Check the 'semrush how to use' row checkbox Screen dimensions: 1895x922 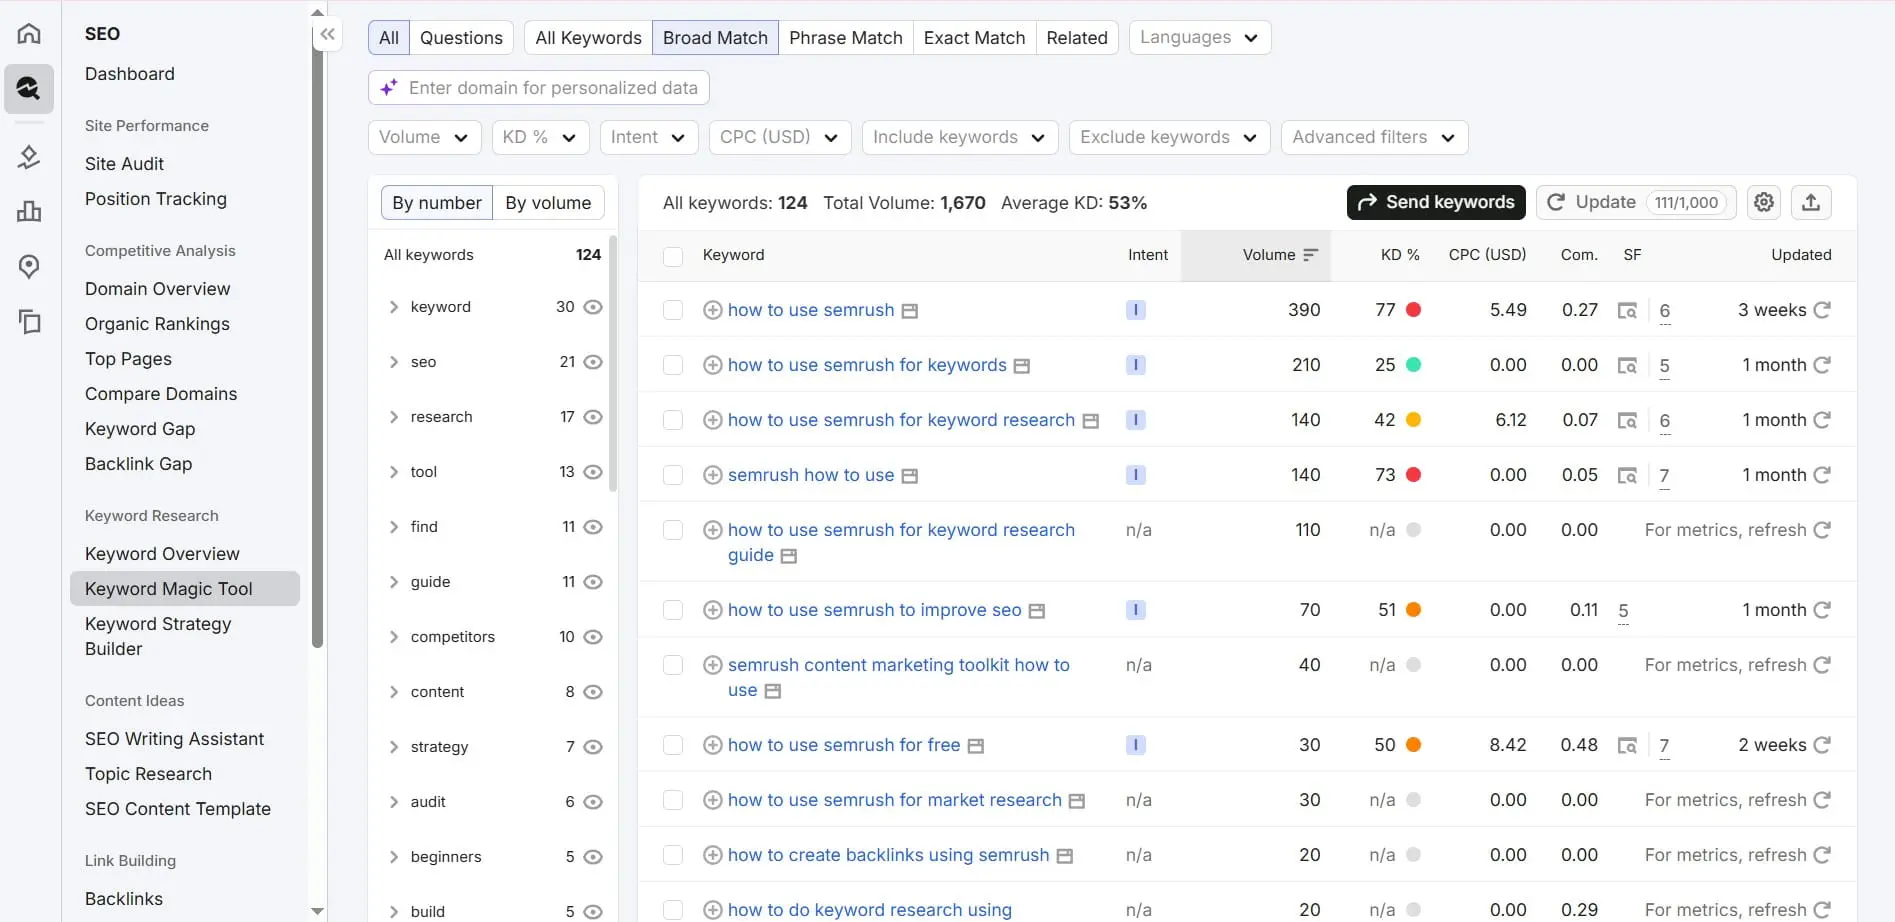click(673, 475)
